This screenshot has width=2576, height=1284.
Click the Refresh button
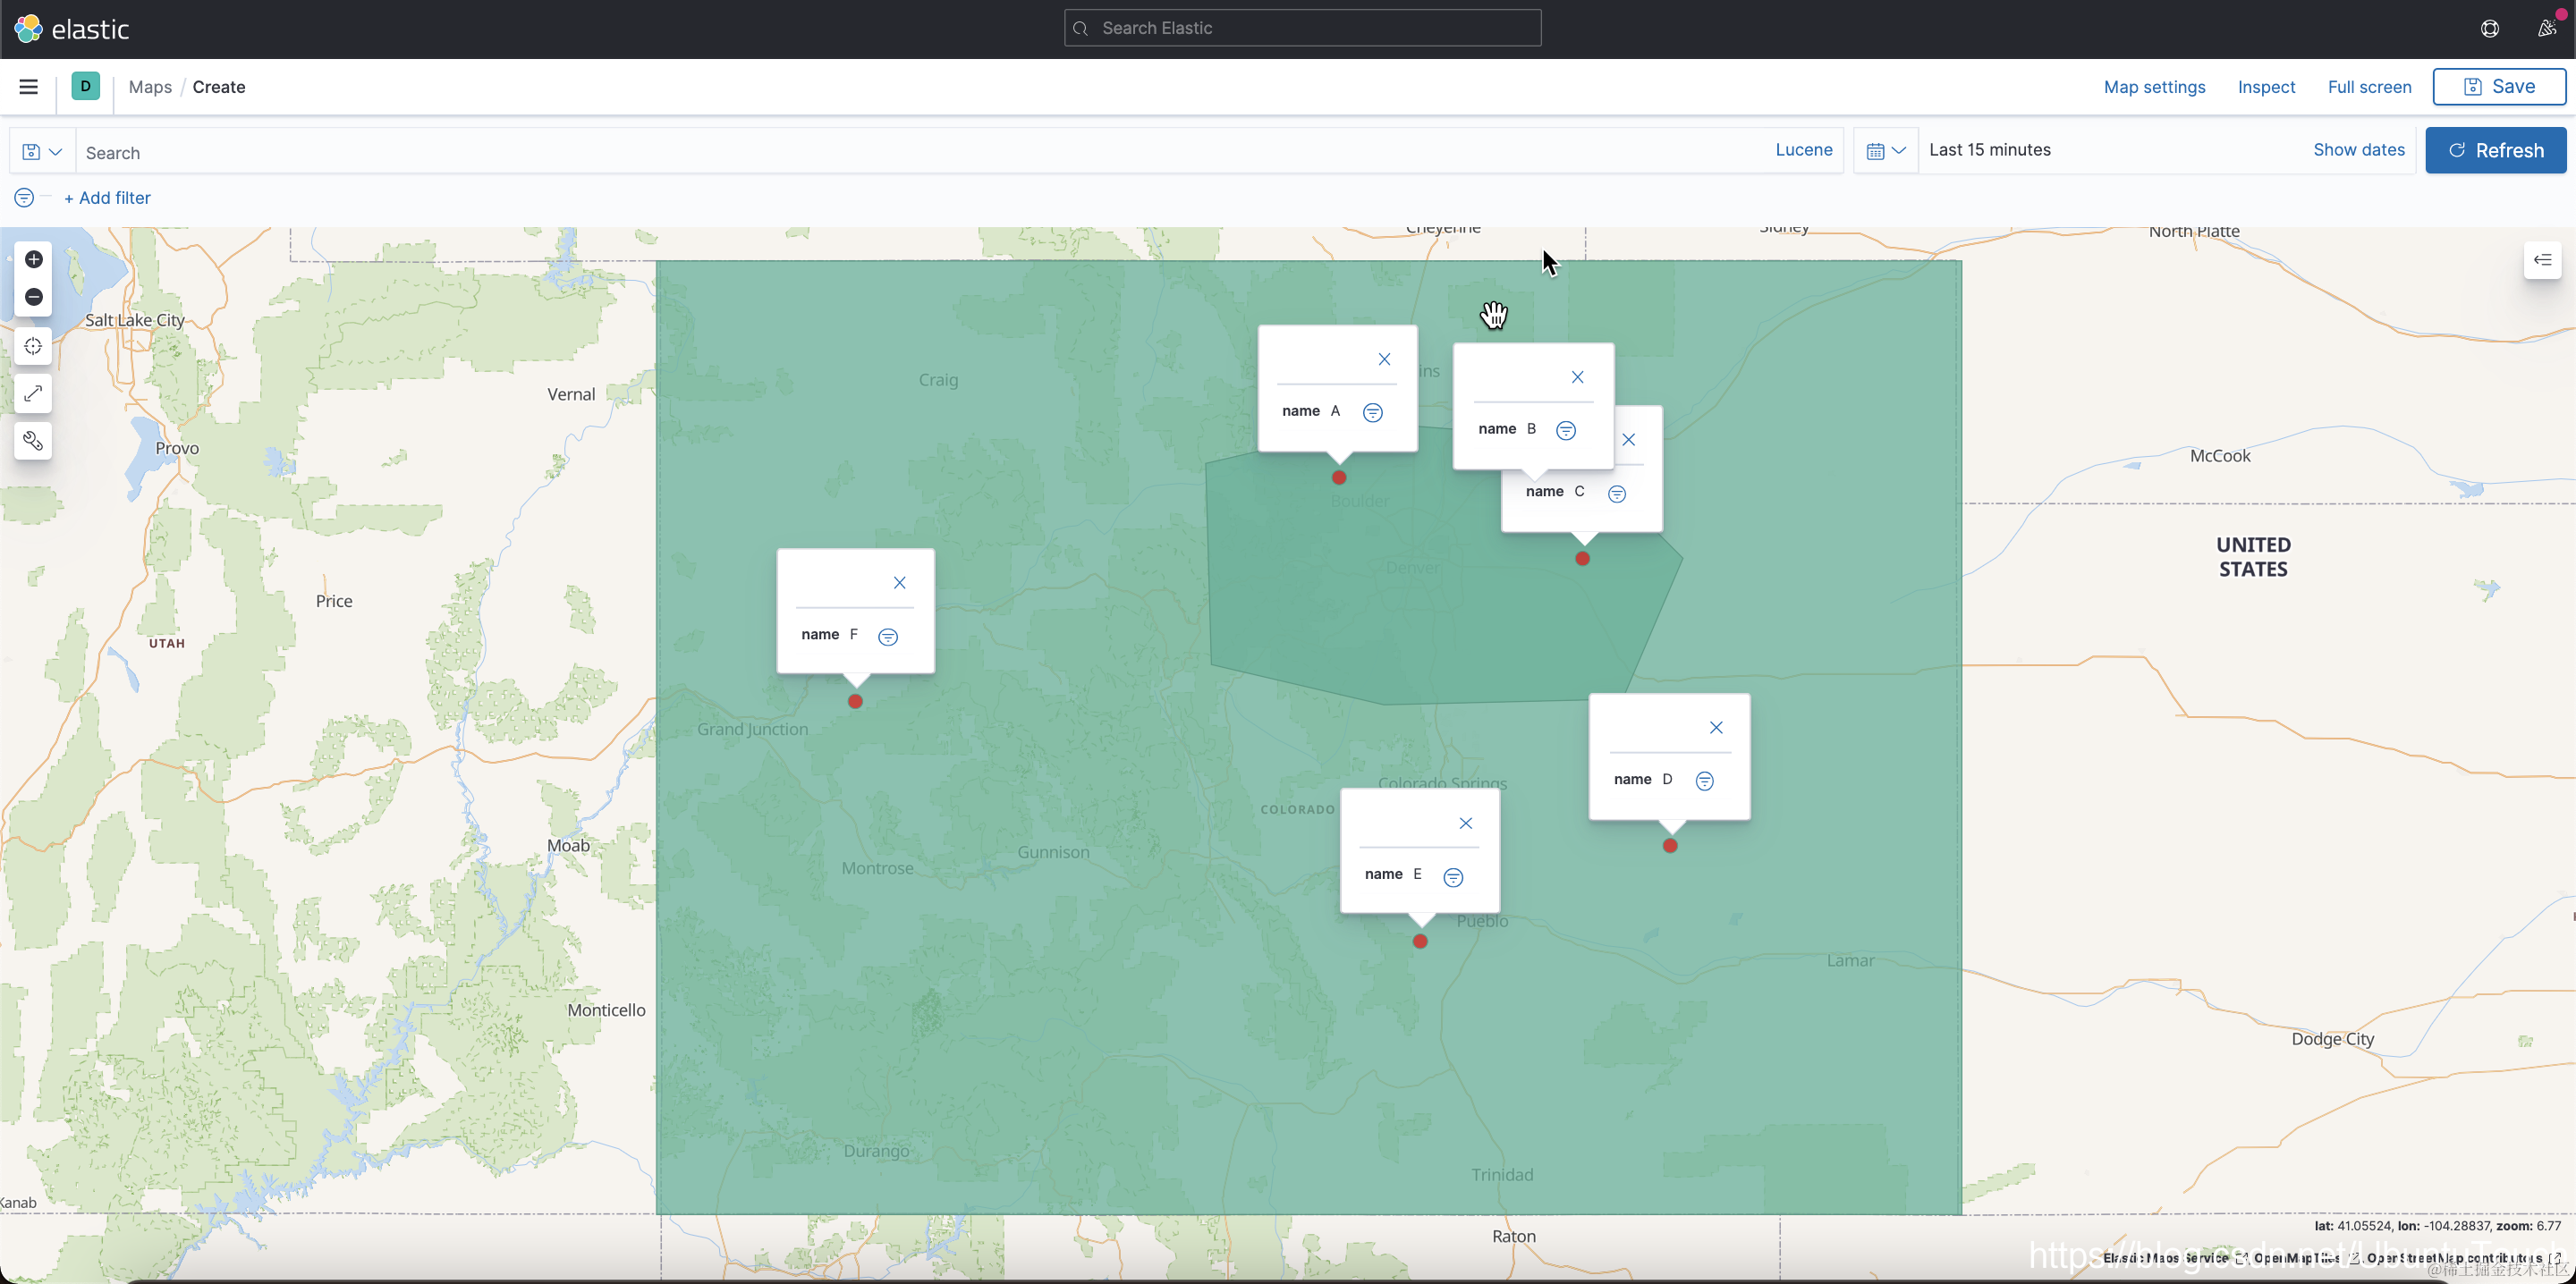pyautogui.click(x=2495, y=150)
